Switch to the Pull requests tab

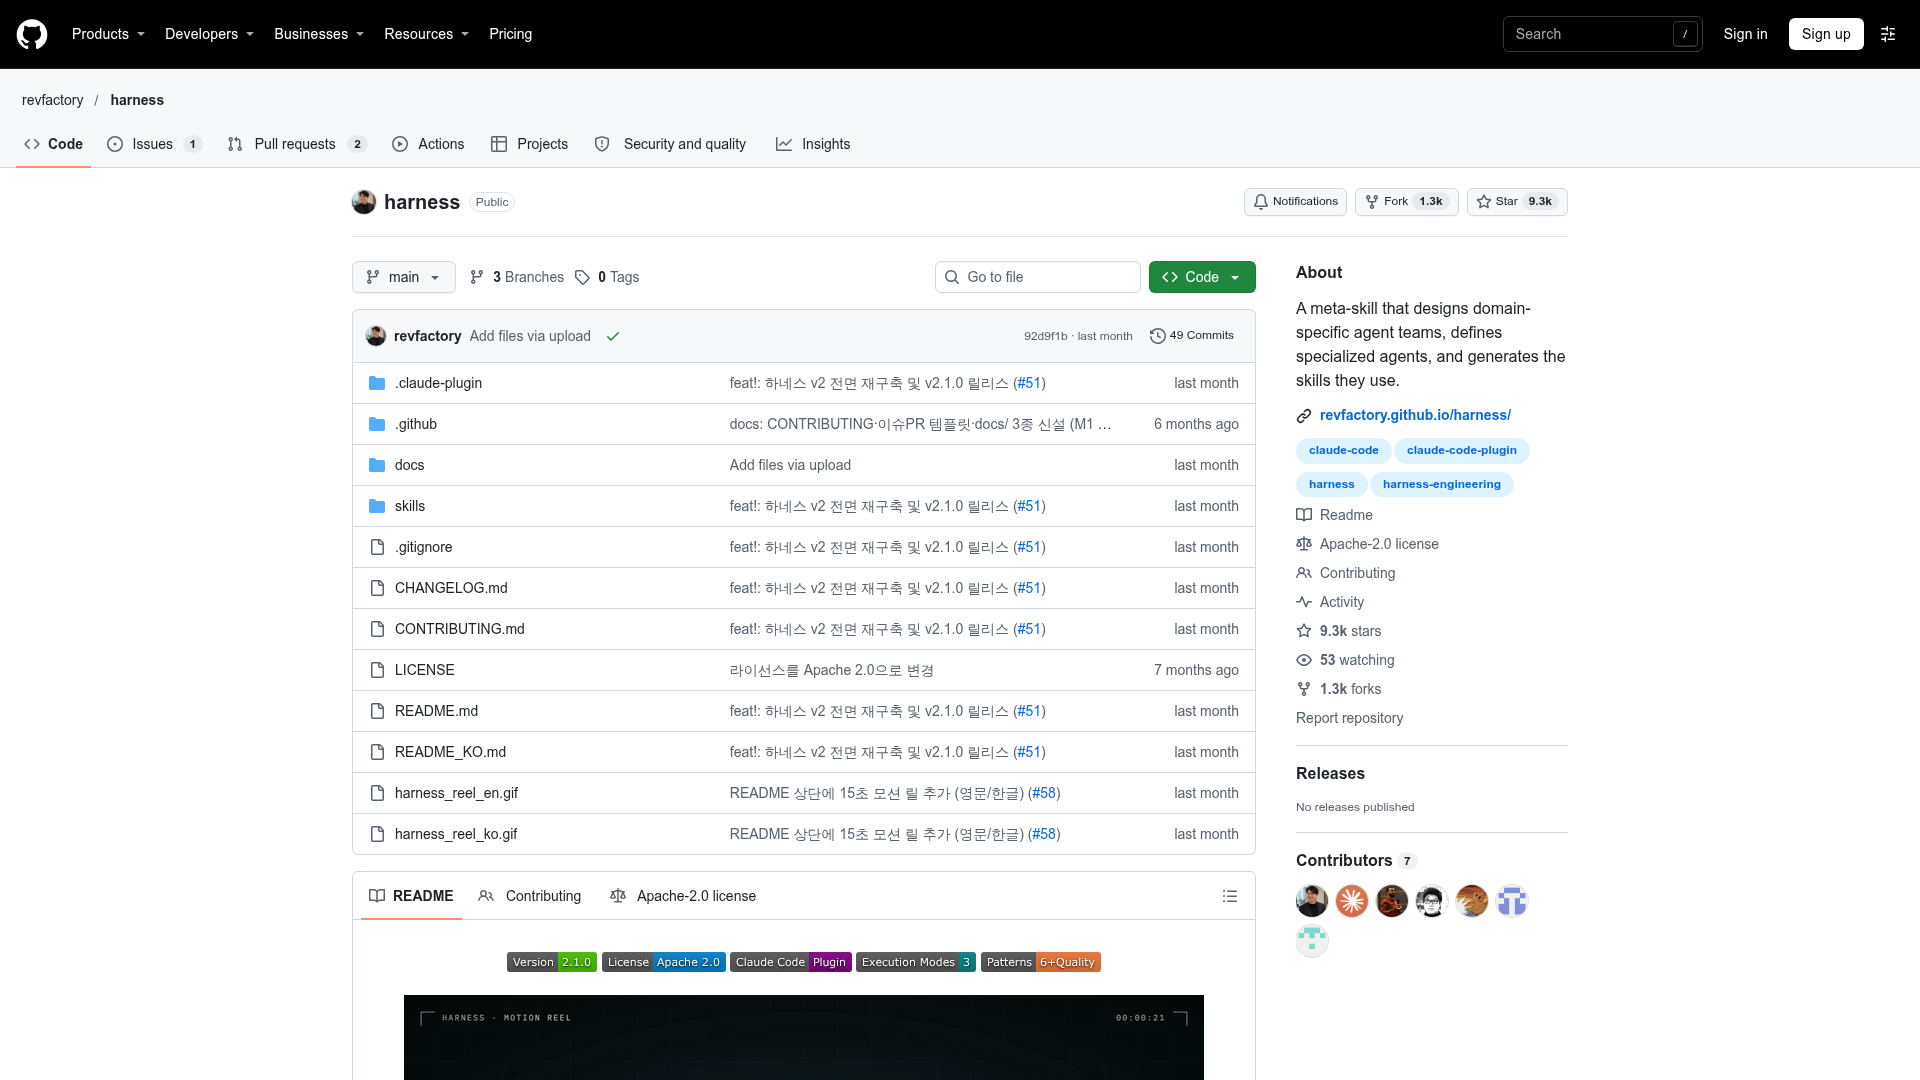(x=297, y=144)
